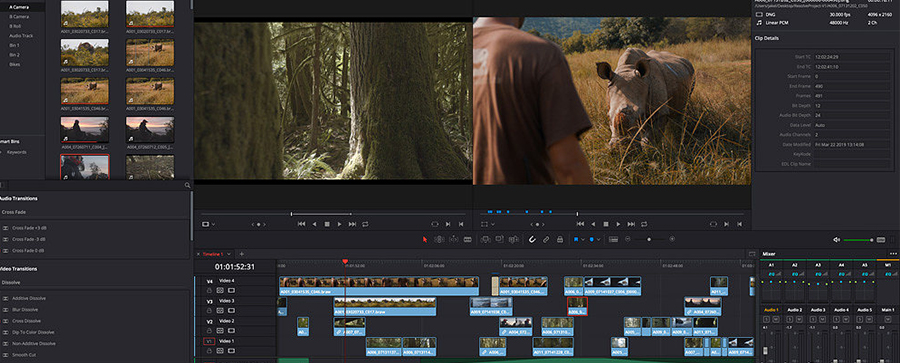The height and width of the screenshot is (363, 900).
Task: Open EQ for mixer channel A3
Action: (x=817, y=275)
